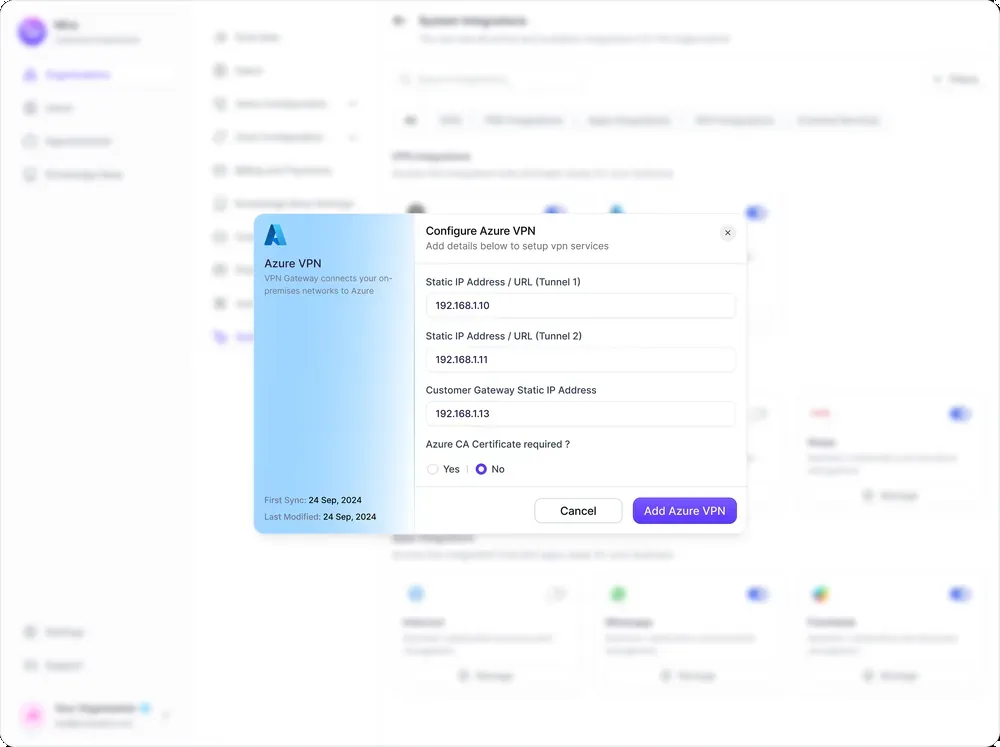Select No for Azure CA Certificate
The height and width of the screenshot is (747, 1000).
(481, 470)
